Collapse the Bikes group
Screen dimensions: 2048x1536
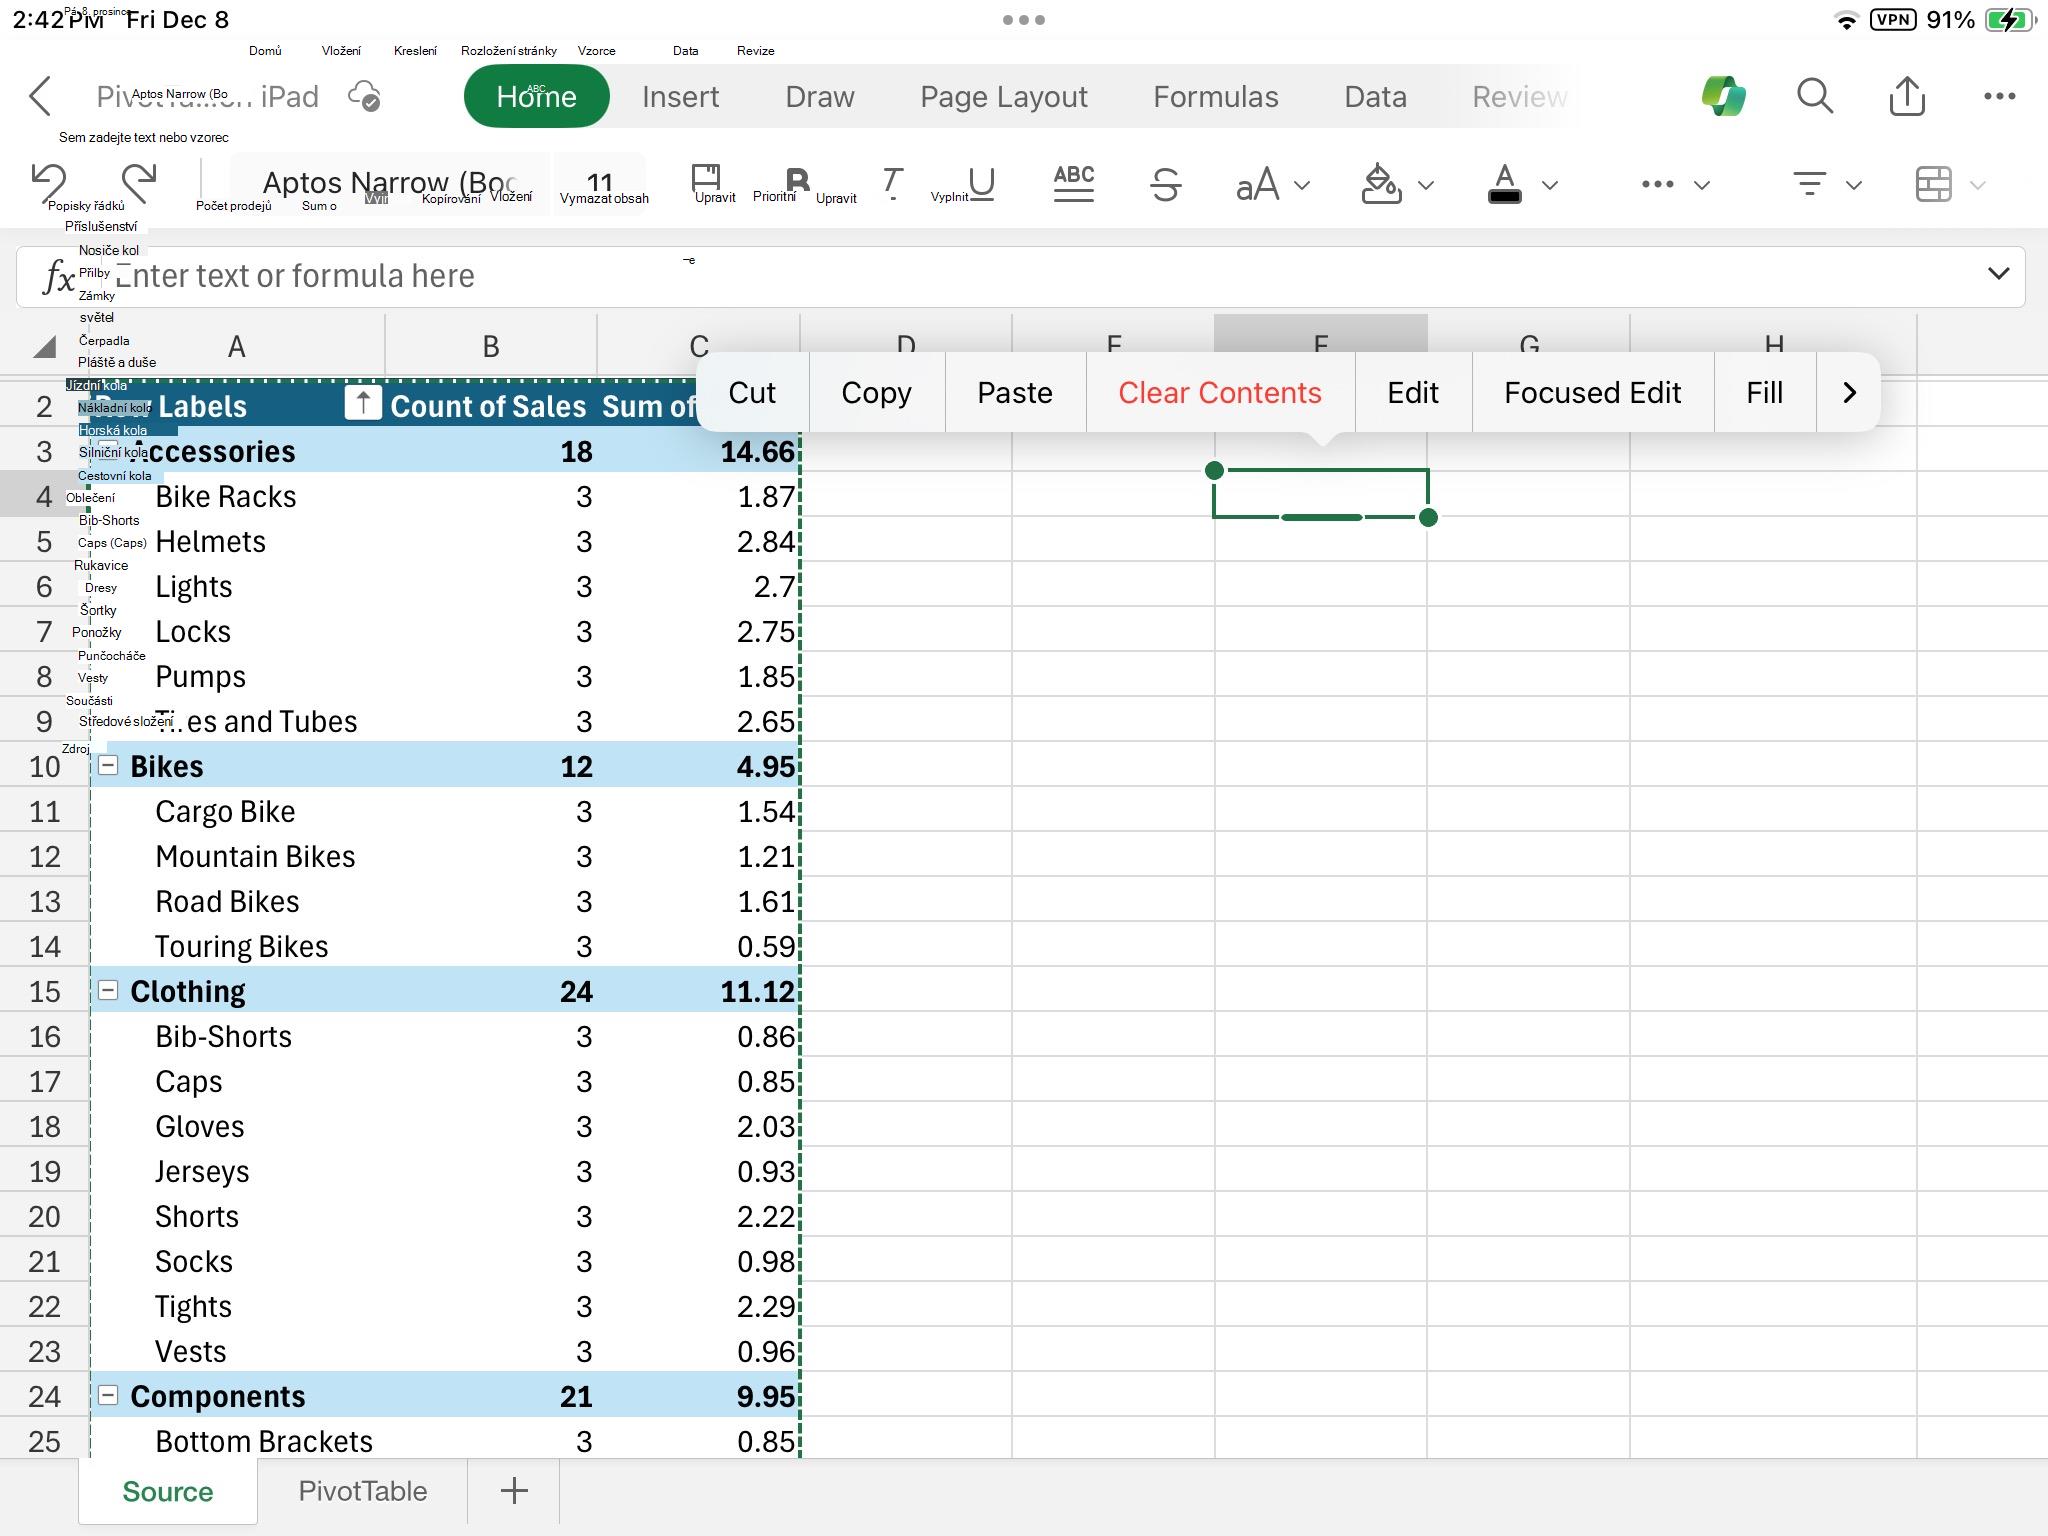pos(108,766)
